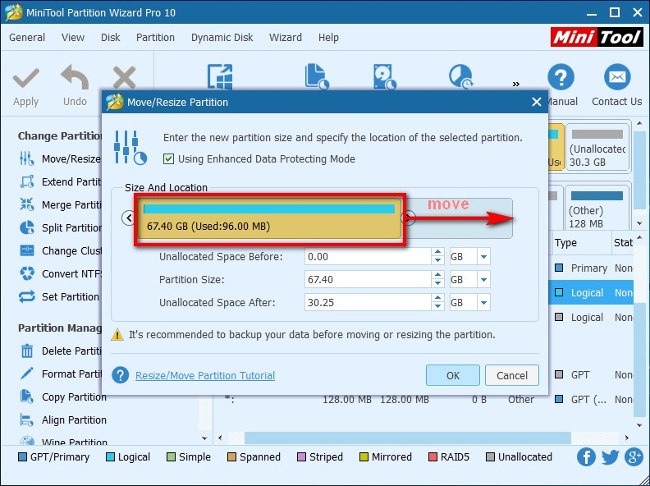The height and width of the screenshot is (486, 650).
Task: Open Partition Recovery toolbar icon
Action: pyautogui.click(x=461, y=76)
